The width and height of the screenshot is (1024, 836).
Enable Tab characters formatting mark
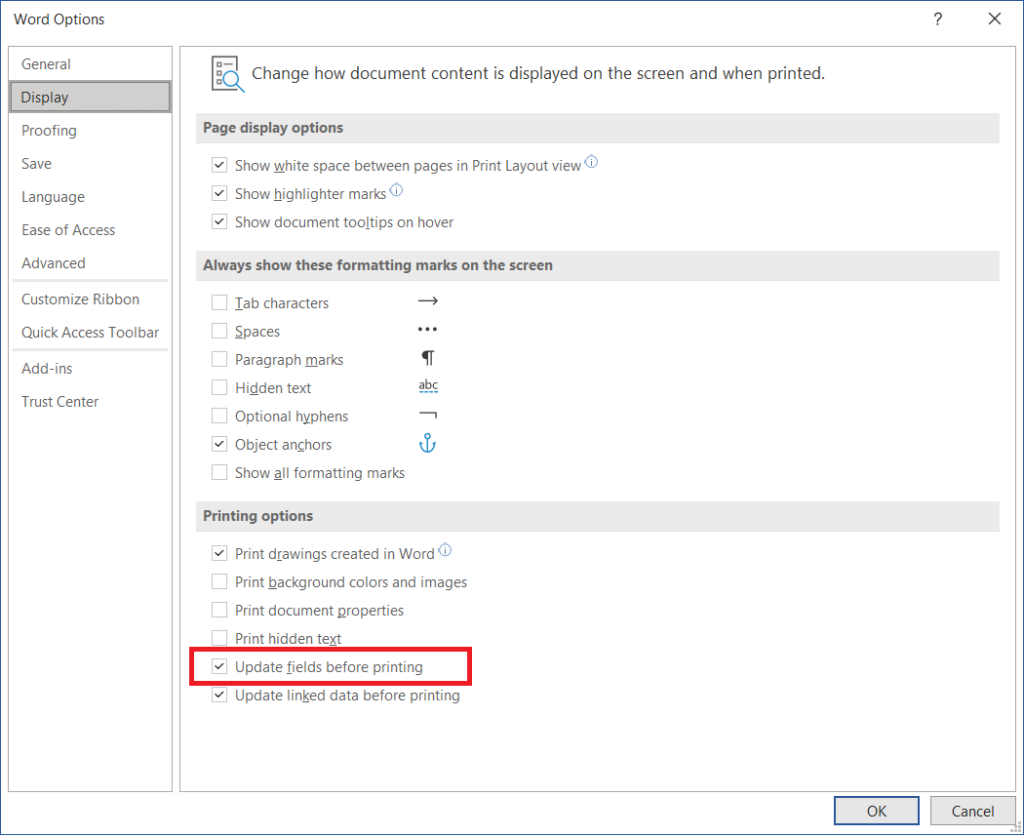219,303
